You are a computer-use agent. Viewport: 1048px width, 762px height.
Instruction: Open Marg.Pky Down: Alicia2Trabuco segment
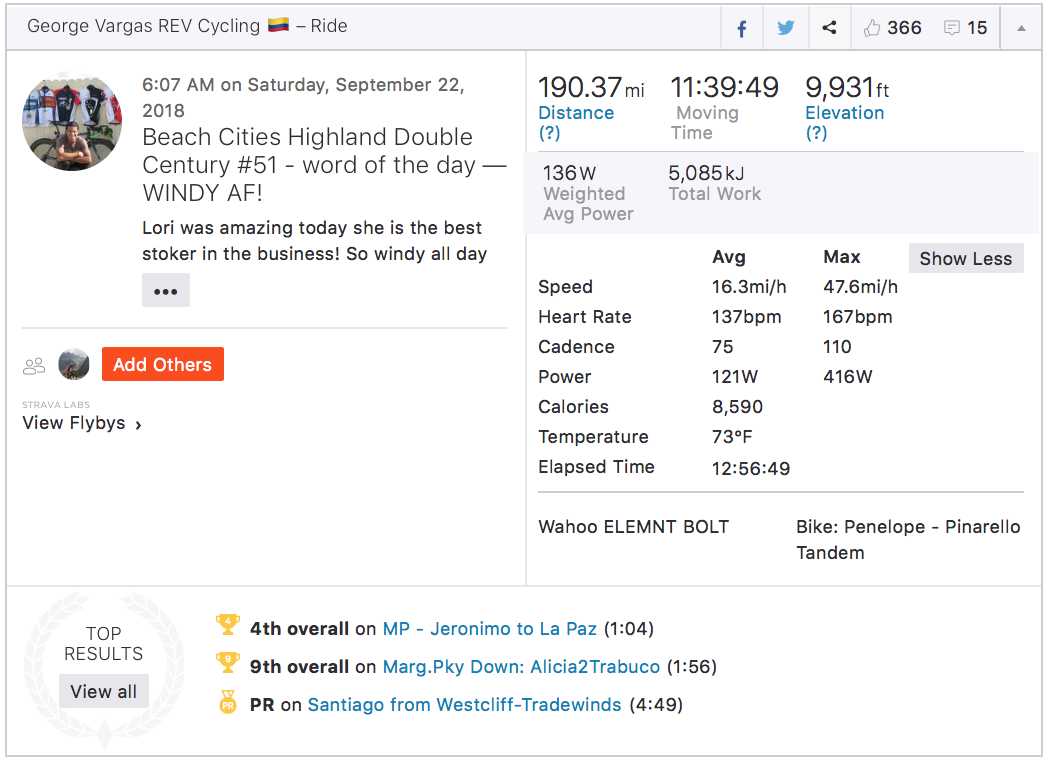521,667
